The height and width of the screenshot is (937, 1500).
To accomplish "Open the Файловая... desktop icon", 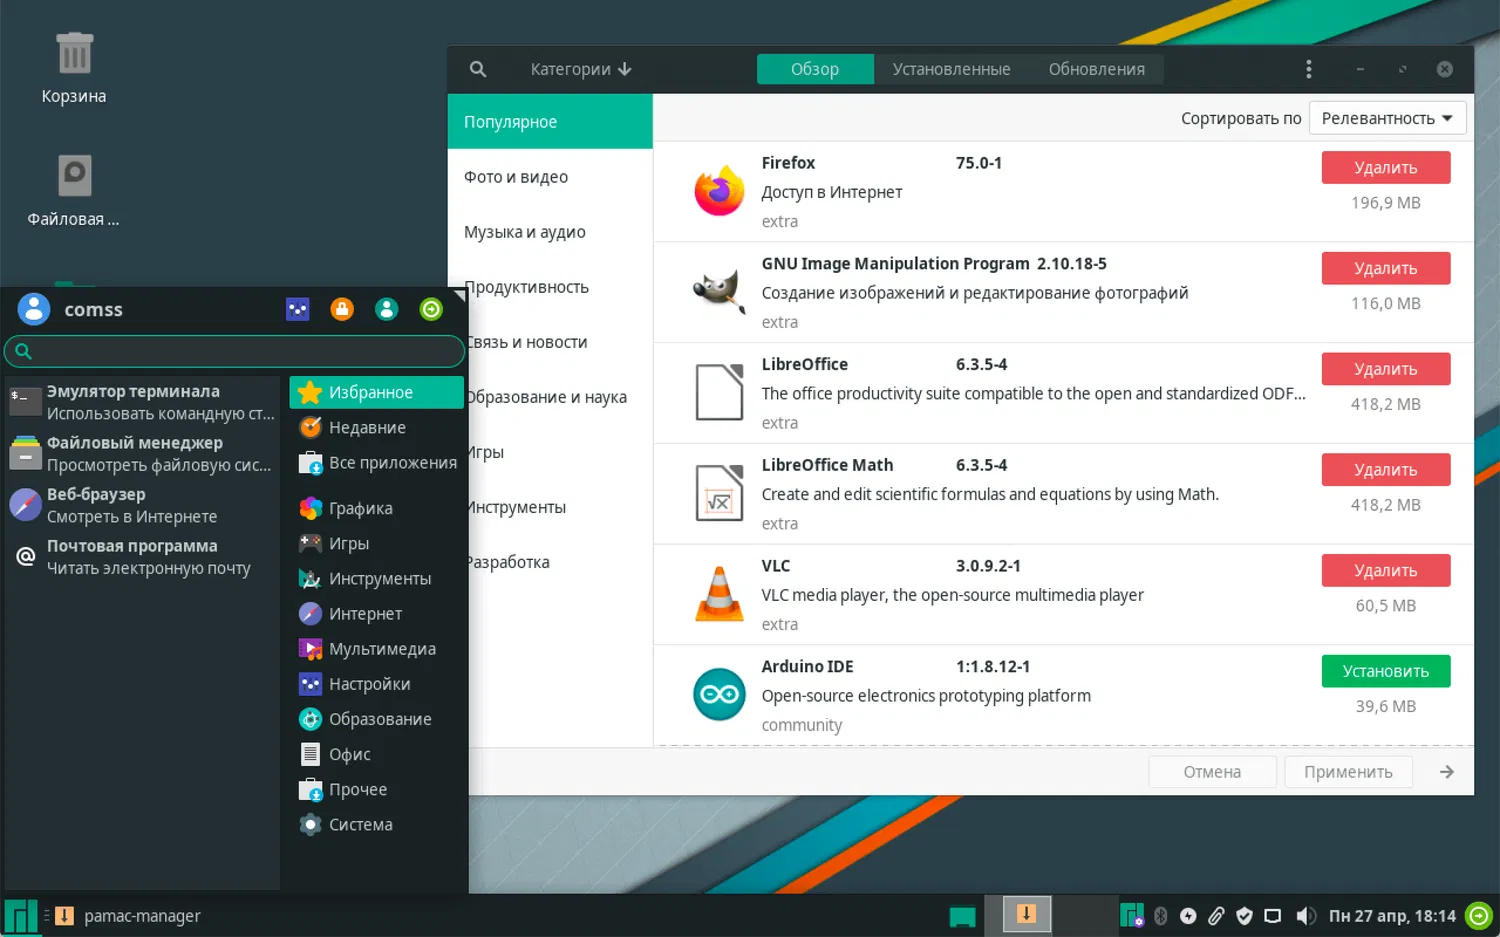I will click(x=74, y=190).
